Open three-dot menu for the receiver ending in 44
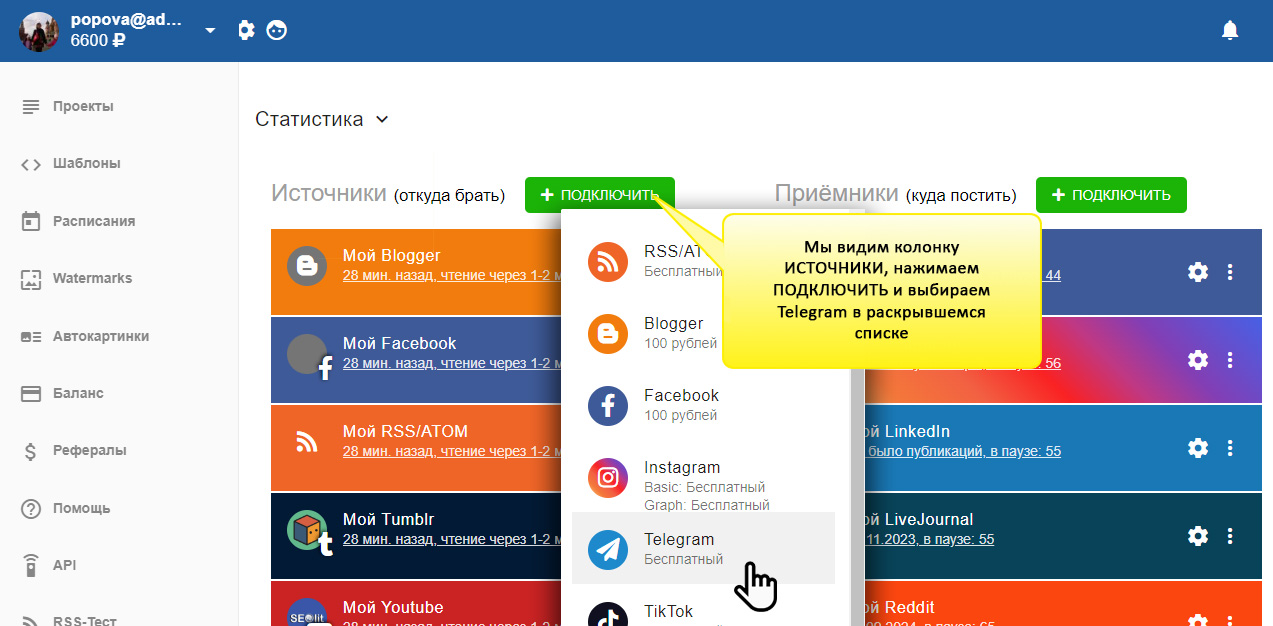 point(1230,272)
